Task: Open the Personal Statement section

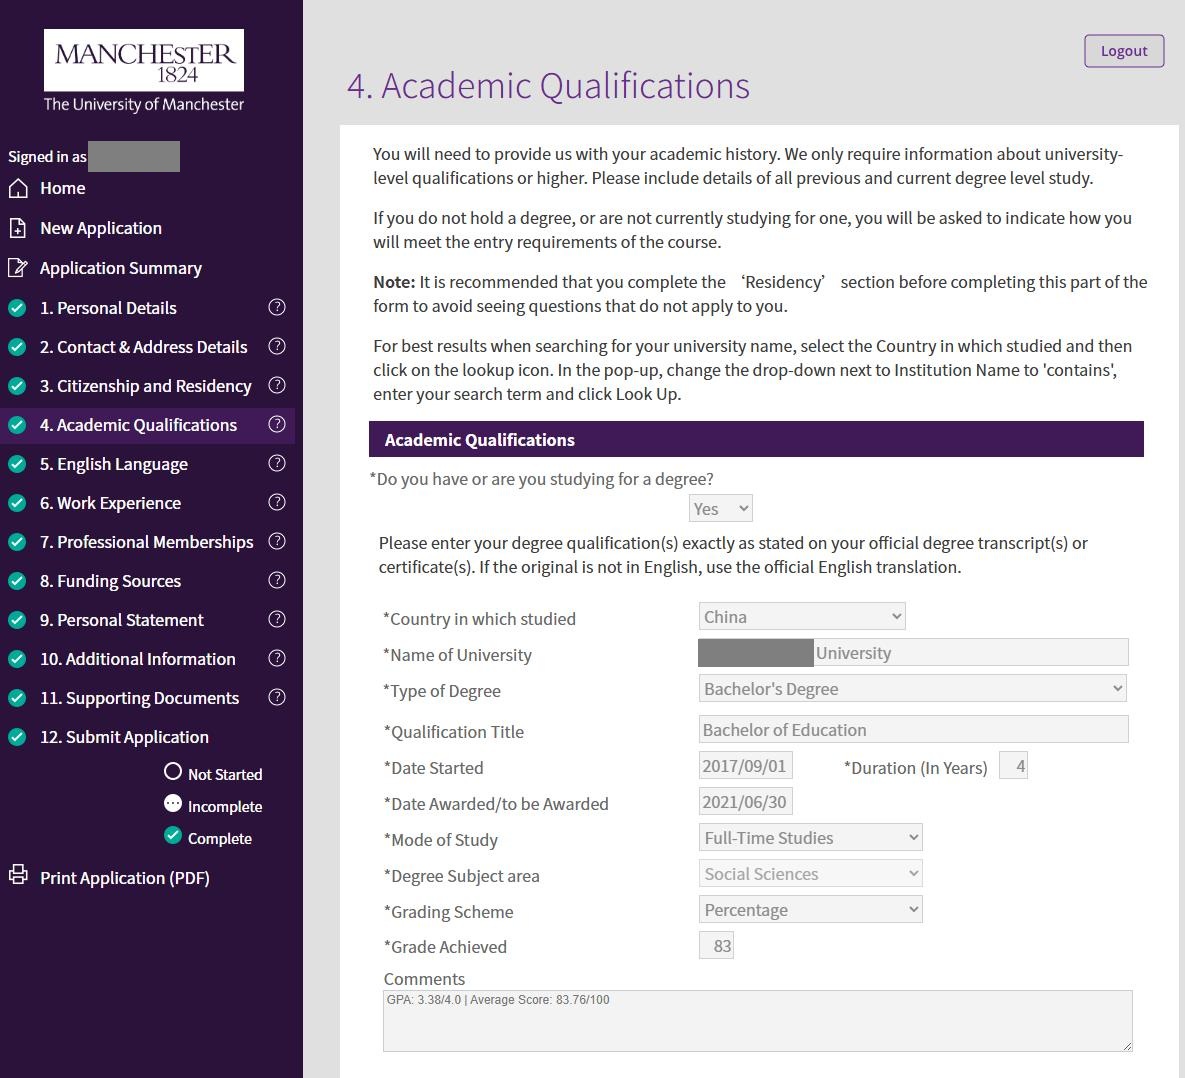Action: tap(121, 620)
